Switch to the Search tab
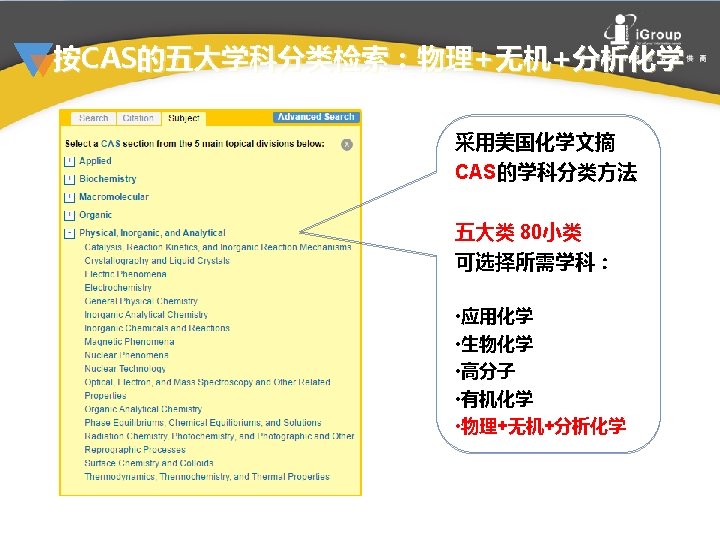The height and width of the screenshot is (540, 720). [93, 118]
